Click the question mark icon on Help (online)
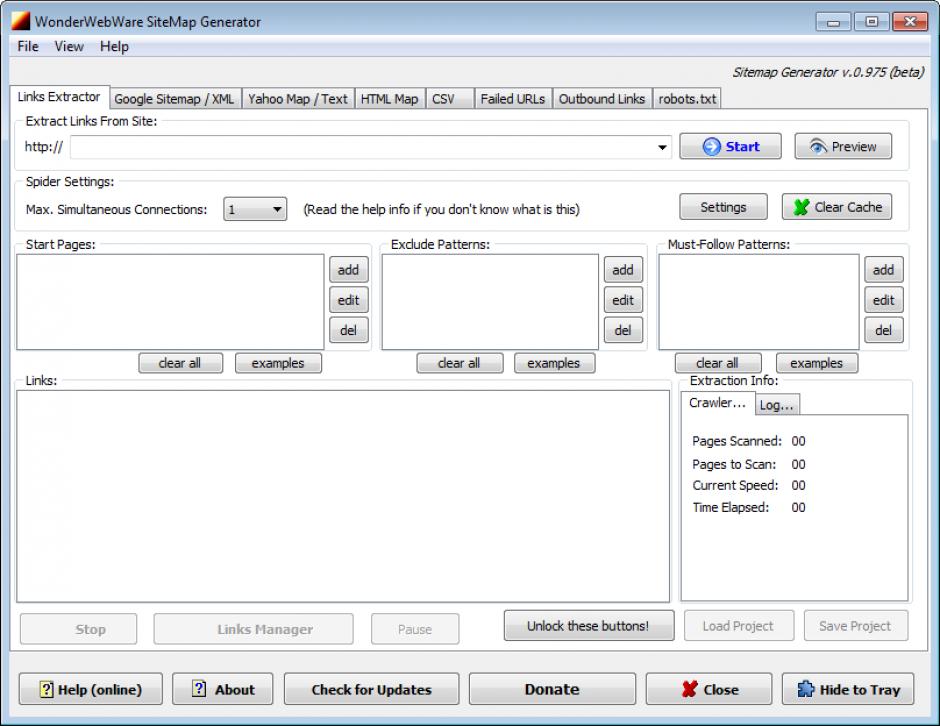The height and width of the screenshot is (726, 940). point(46,689)
